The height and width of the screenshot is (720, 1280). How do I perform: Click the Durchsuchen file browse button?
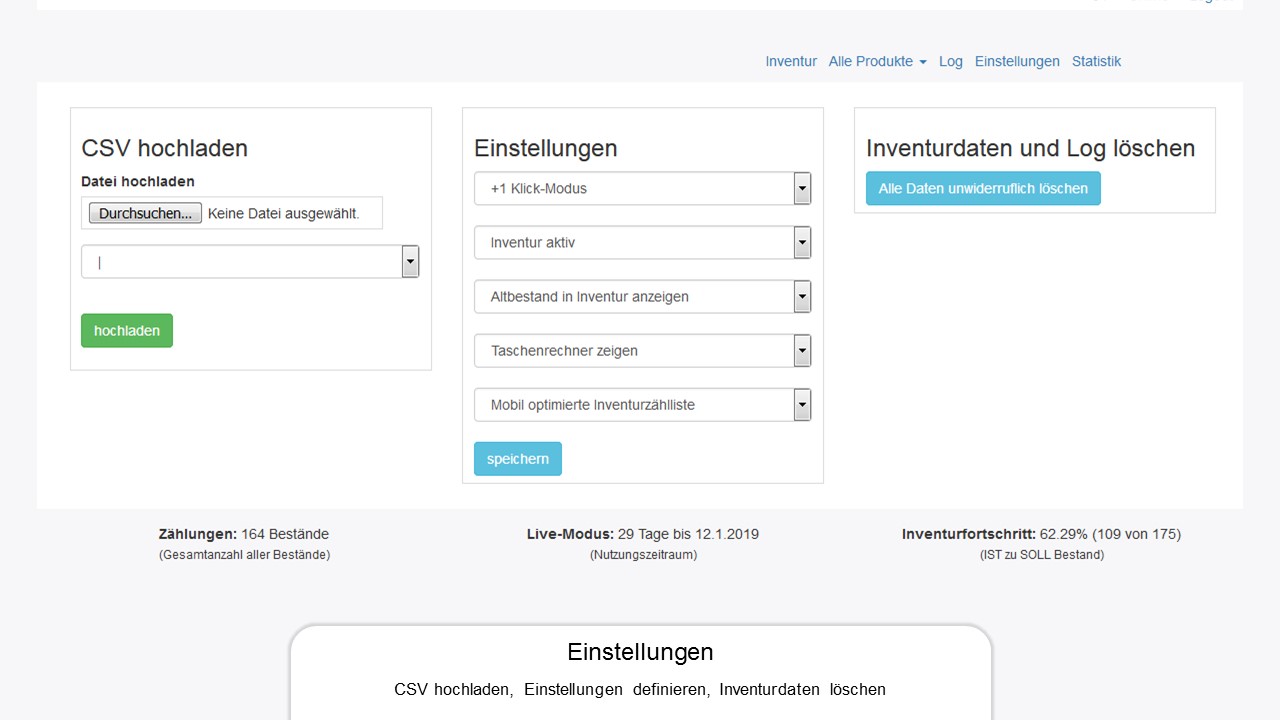145,213
